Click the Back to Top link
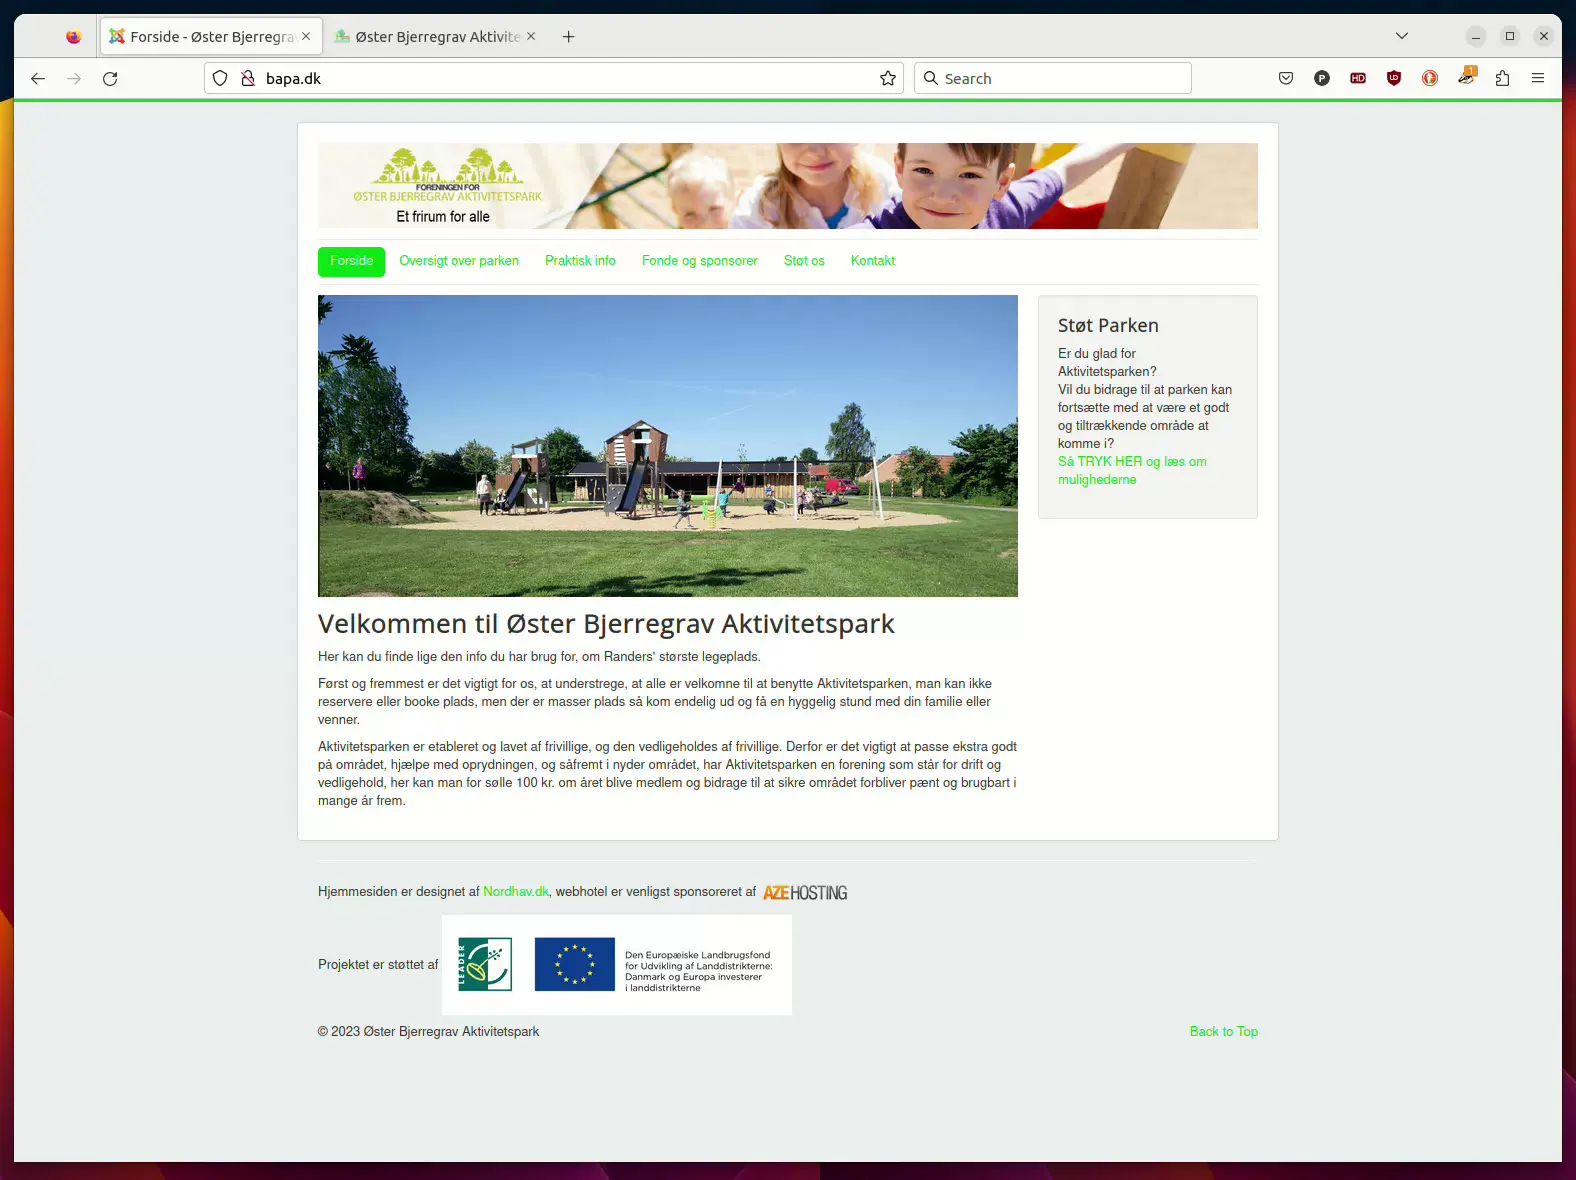Viewport: 1576px width, 1180px height. (x=1223, y=1032)
